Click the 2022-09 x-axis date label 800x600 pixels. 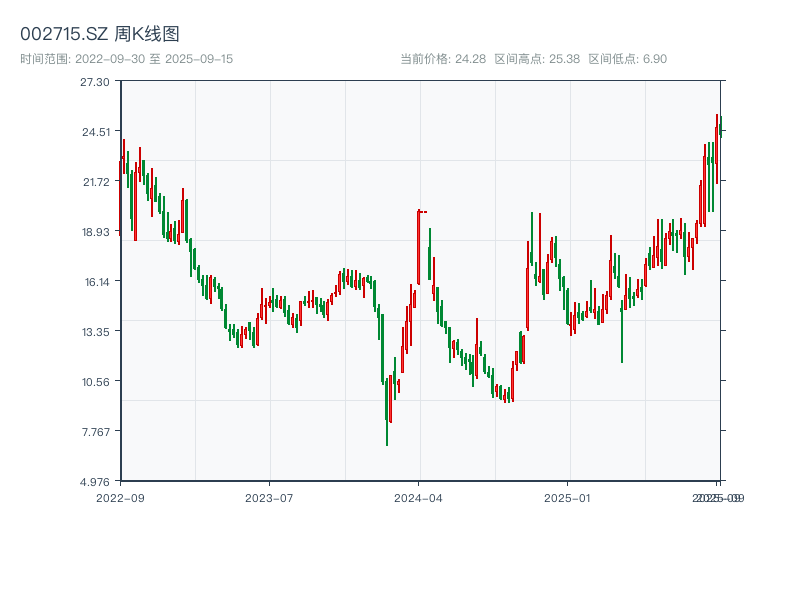(x=120, y=497)
